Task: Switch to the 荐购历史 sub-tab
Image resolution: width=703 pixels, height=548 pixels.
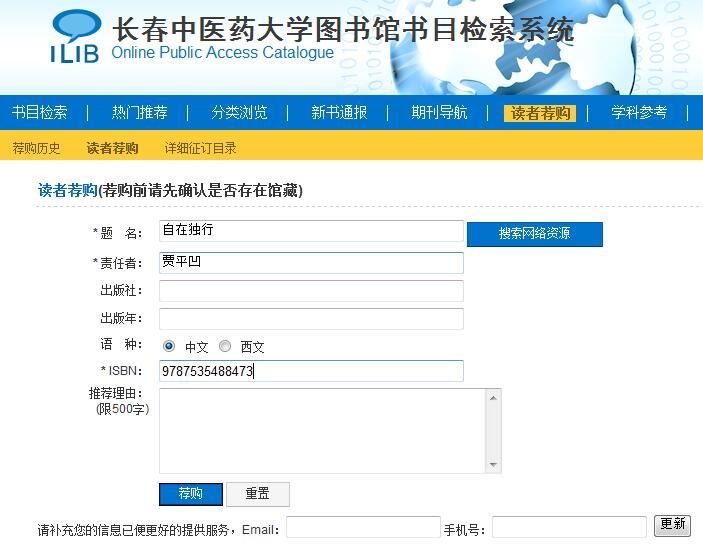Action: coord(36,148)
